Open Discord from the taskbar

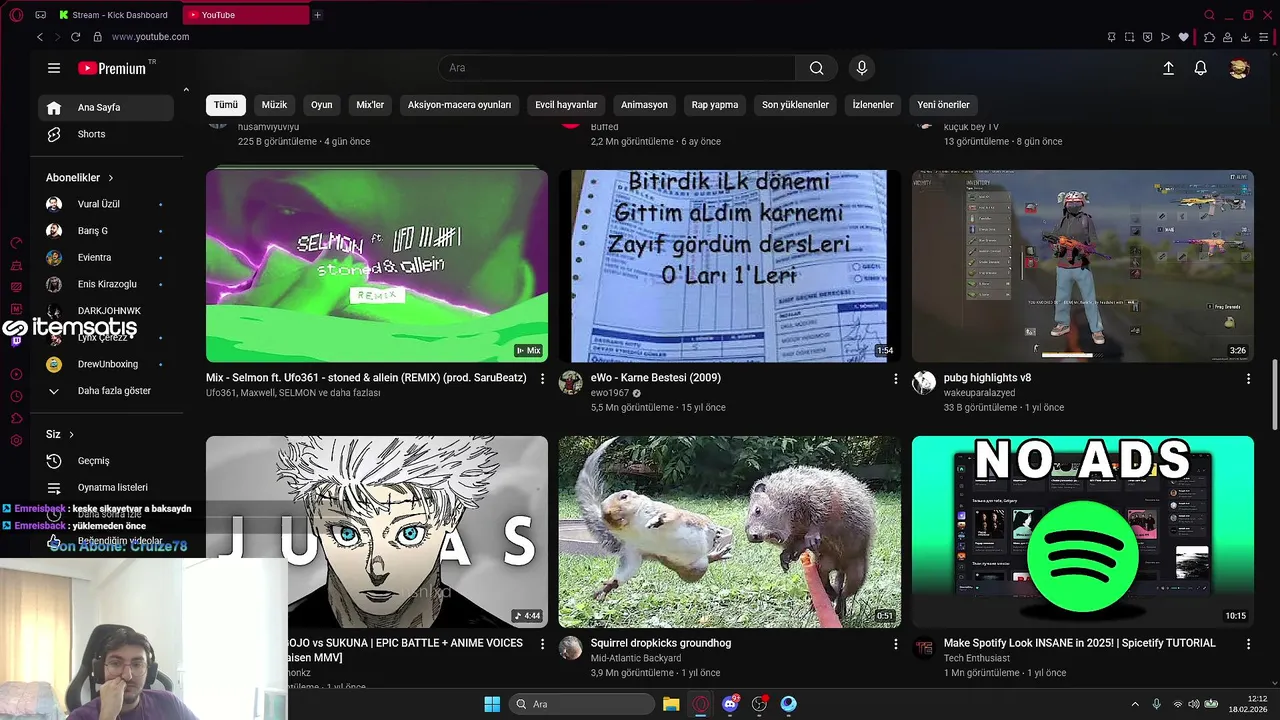(x=730, y=705)
